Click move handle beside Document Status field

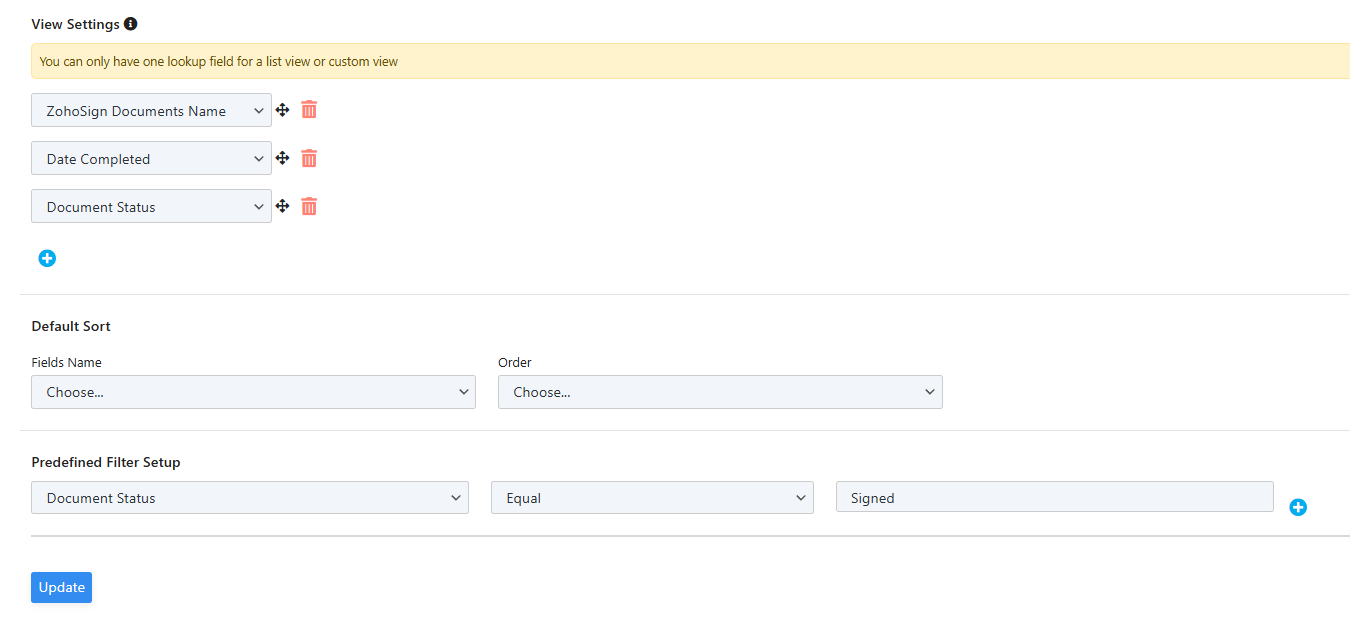pos(282,206)
